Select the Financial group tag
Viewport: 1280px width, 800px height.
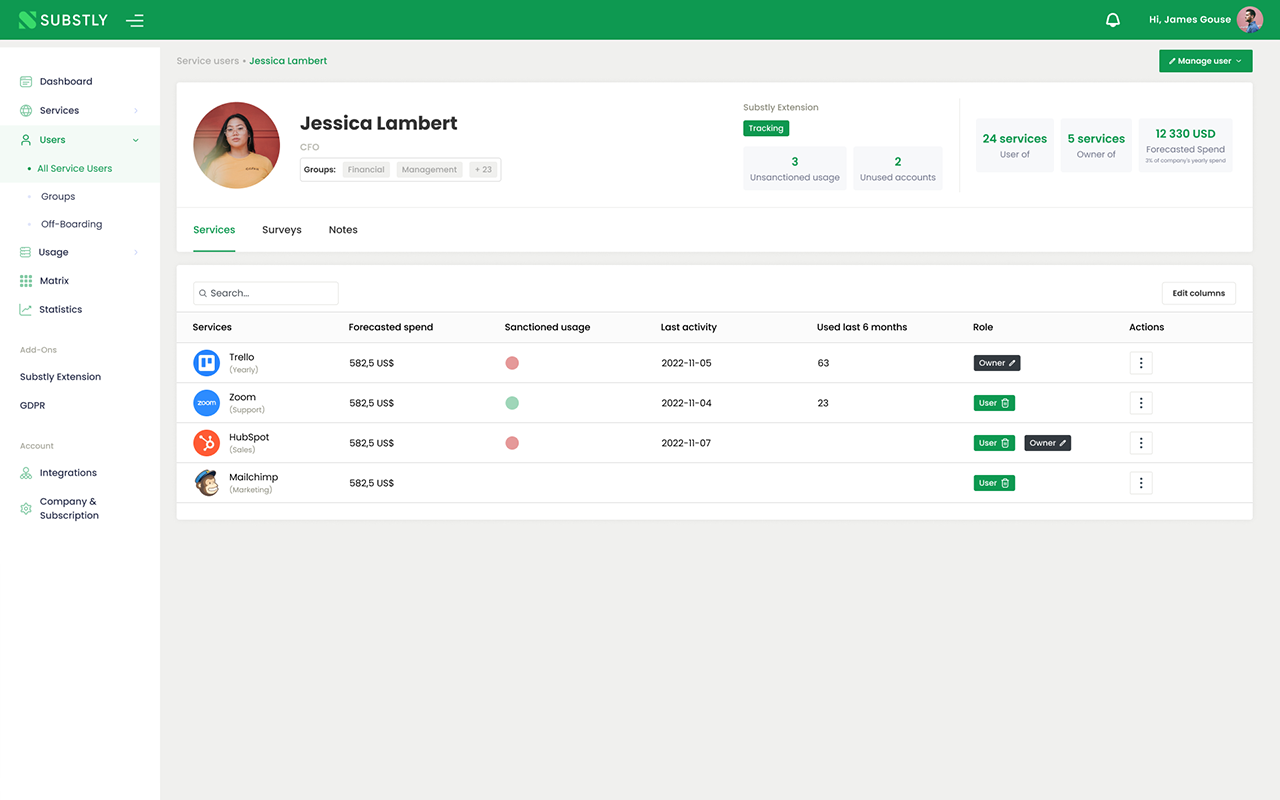366,170
